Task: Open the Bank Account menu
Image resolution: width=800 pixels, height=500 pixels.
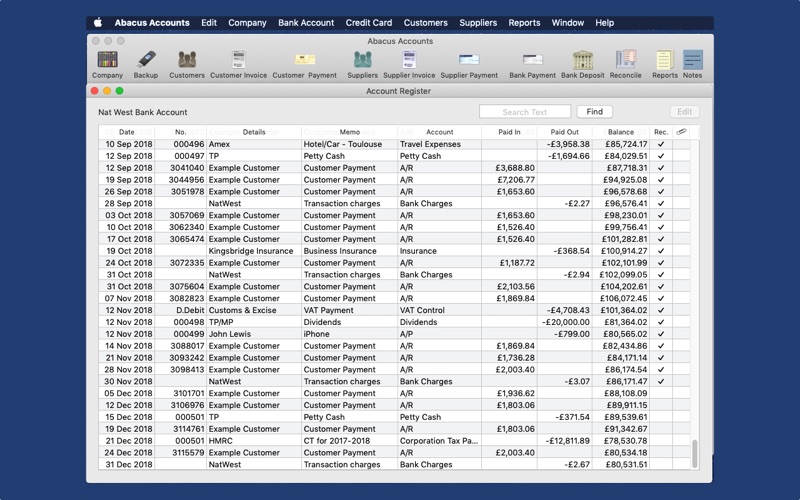Action: pos(306,22)
